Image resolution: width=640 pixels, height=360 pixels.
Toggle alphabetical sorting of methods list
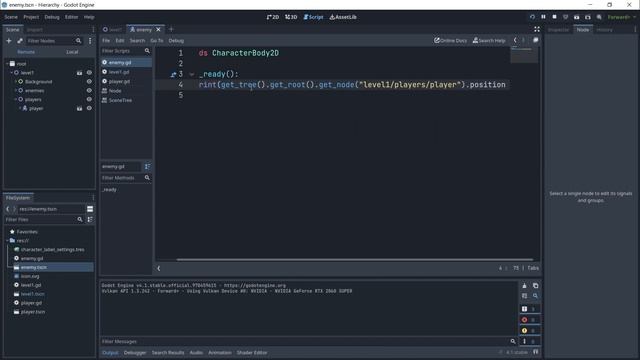point(147,167)
